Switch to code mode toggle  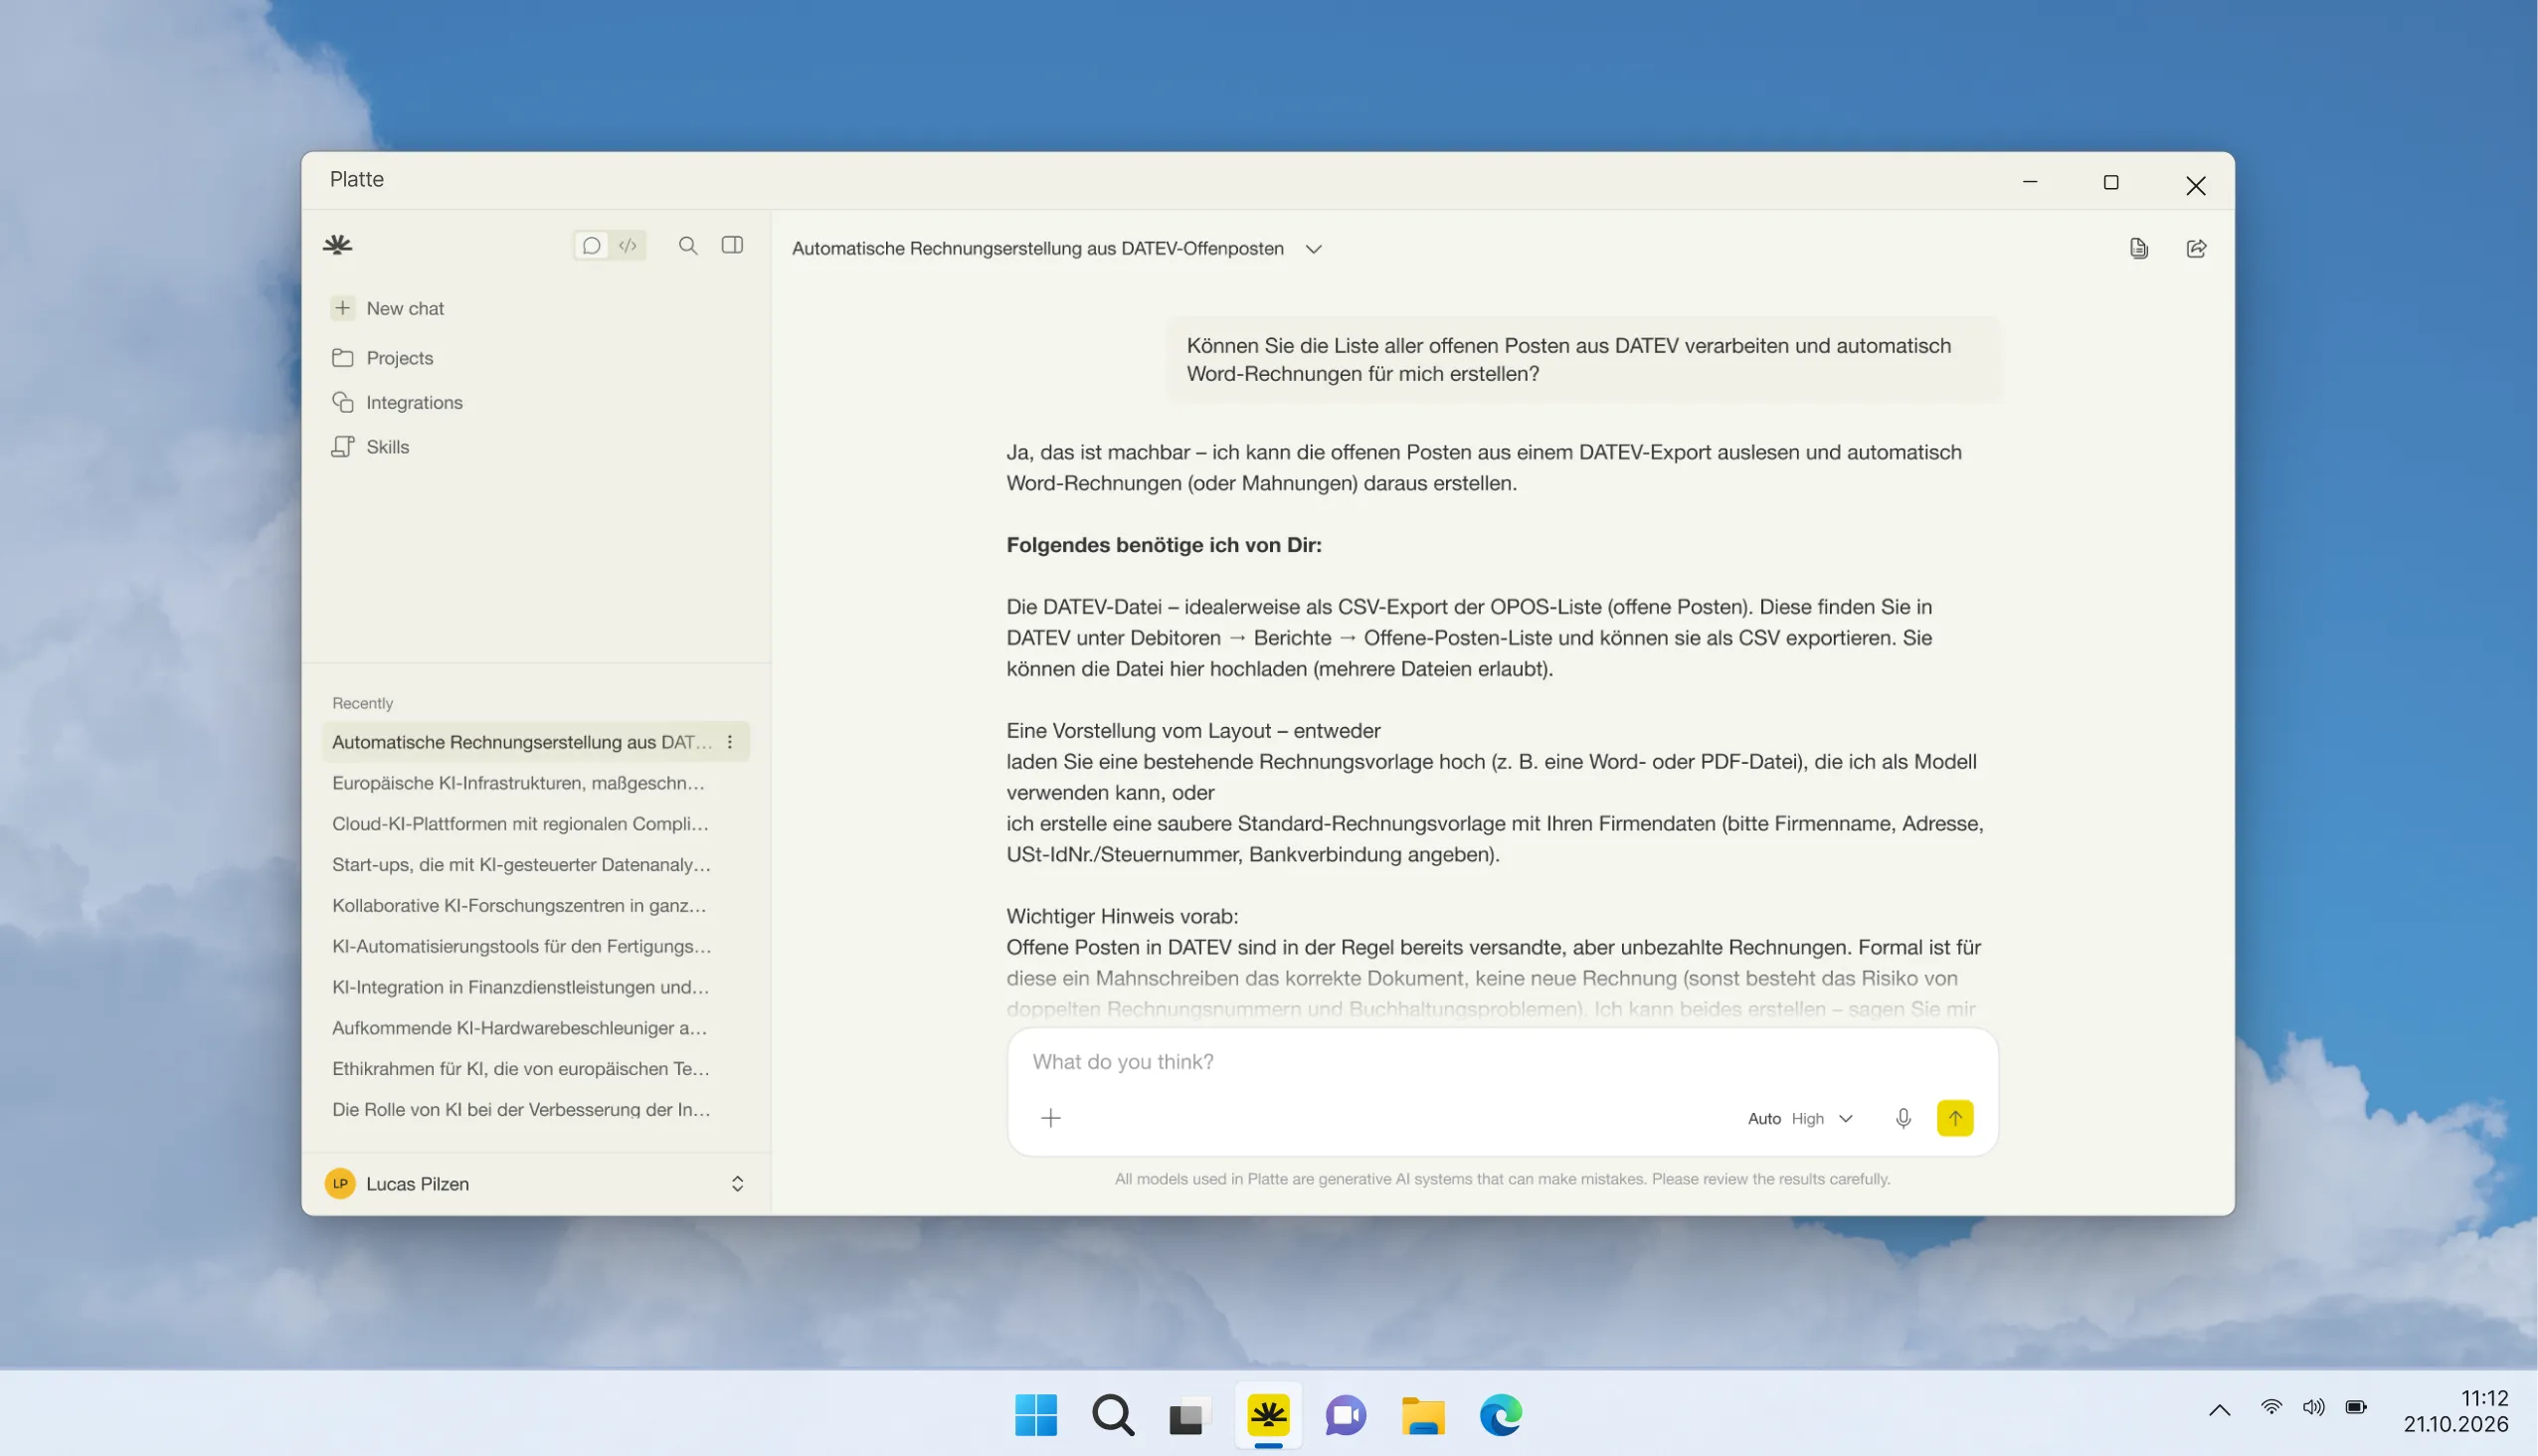click(628, 245)
